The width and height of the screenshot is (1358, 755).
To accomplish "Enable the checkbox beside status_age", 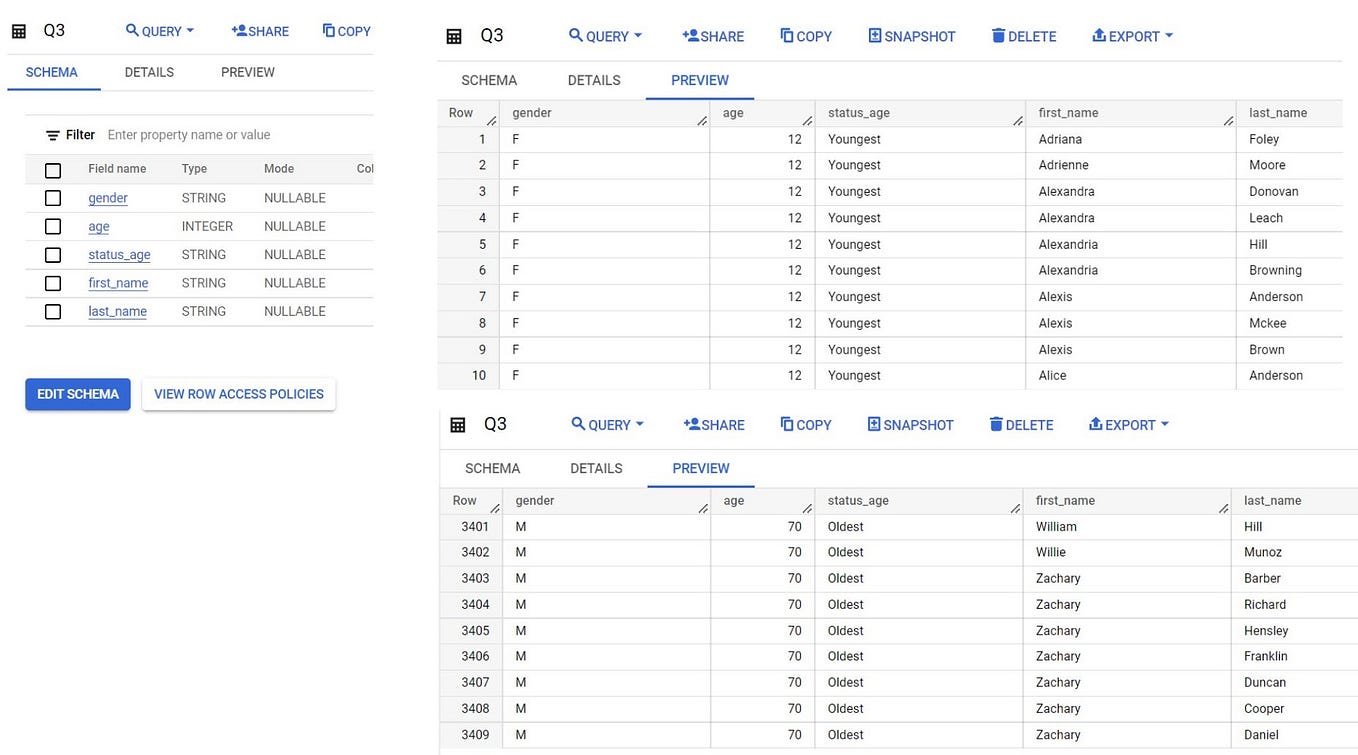I will 52,254.
